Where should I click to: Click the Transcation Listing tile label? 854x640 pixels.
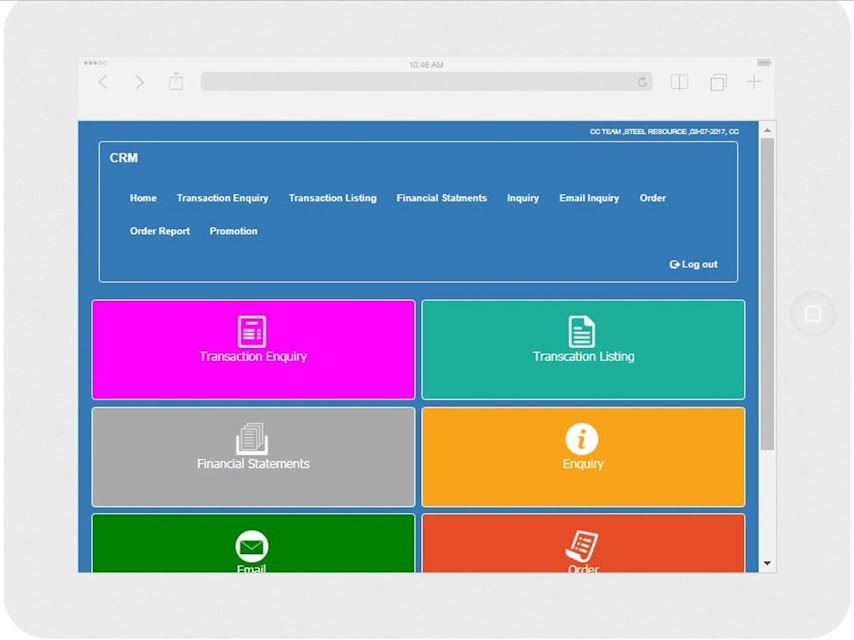click(583, 356)
